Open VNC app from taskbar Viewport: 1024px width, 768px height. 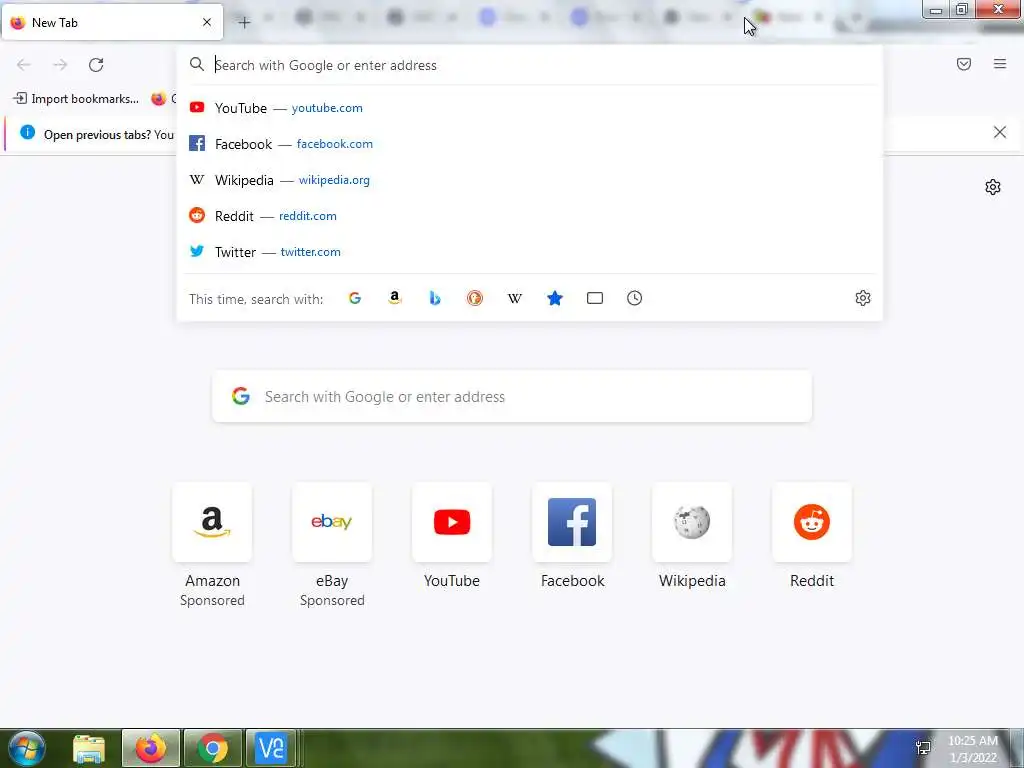click(x=271, y=748)
